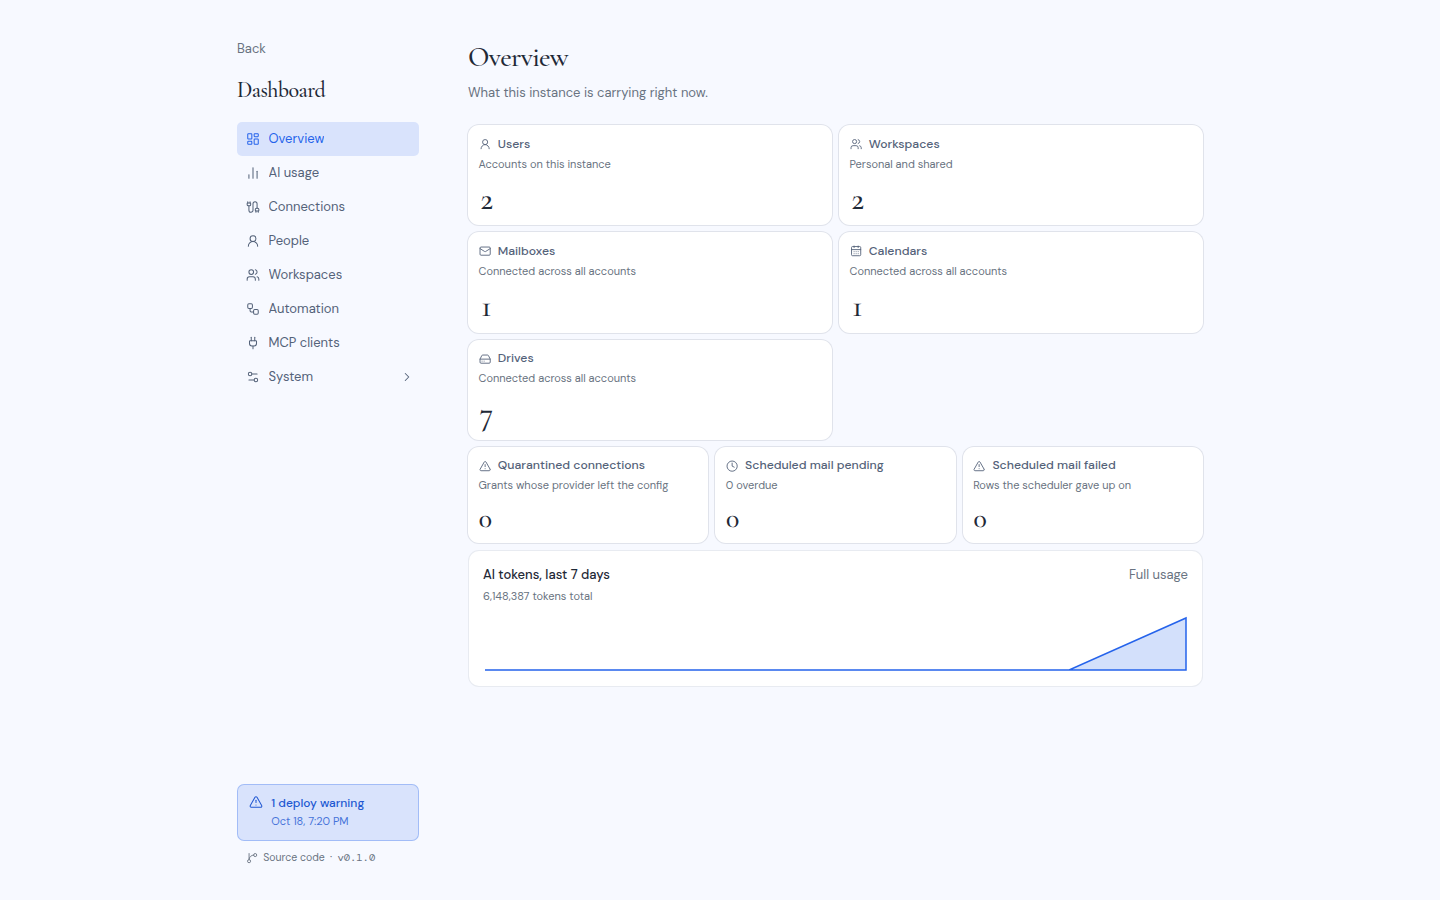The width and height of the screenshot is (1440, 900).
Task: Click '6,148,387 tokens total' text
Action: pyautogui.click(x=538, y=596)
